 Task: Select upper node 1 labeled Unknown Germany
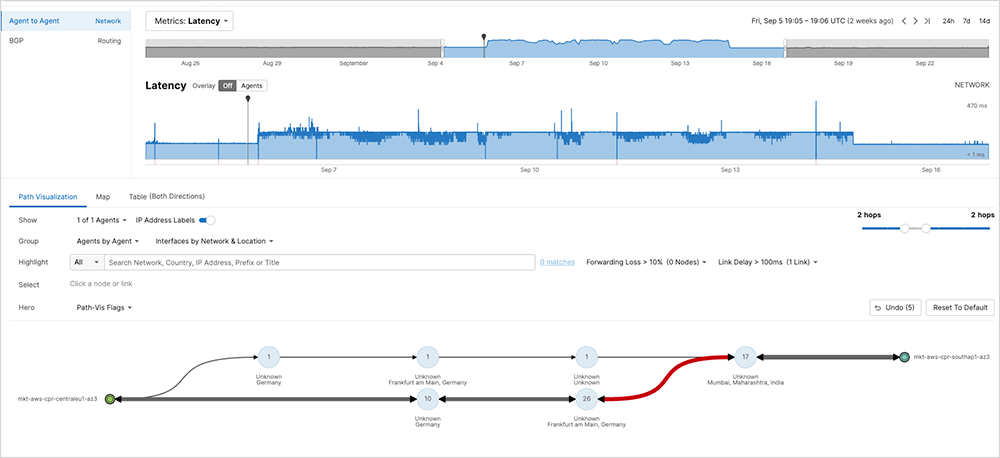(x=268, y=357)
